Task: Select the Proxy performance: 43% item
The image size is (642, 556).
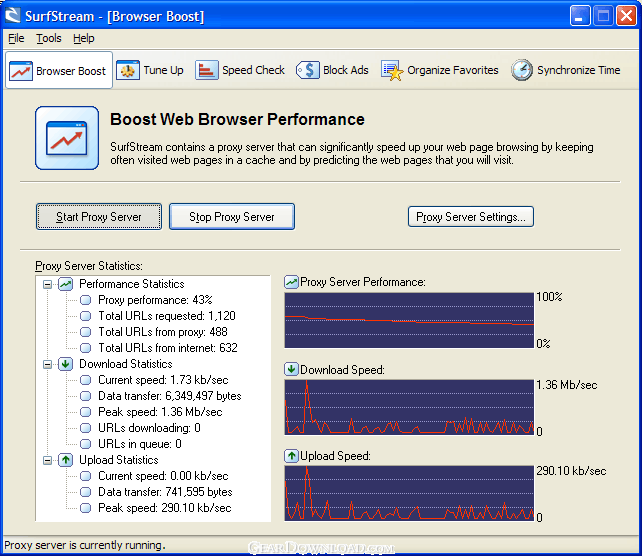Action: (155, 300)
